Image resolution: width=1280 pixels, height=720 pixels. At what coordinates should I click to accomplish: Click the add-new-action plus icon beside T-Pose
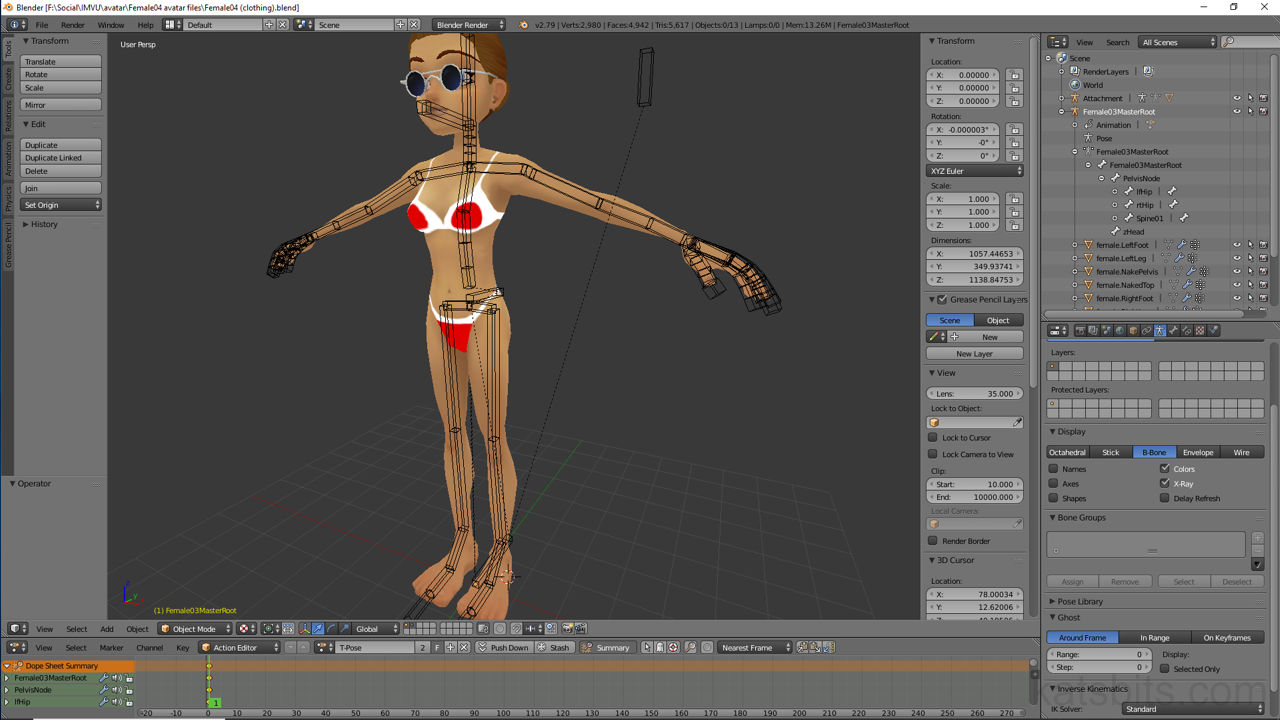click(x=450, y=648)
